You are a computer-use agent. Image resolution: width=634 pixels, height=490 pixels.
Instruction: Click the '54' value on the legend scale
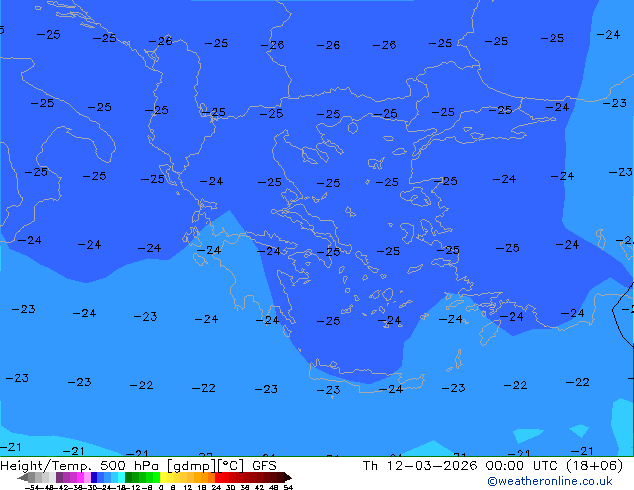[x=288, y=487]
